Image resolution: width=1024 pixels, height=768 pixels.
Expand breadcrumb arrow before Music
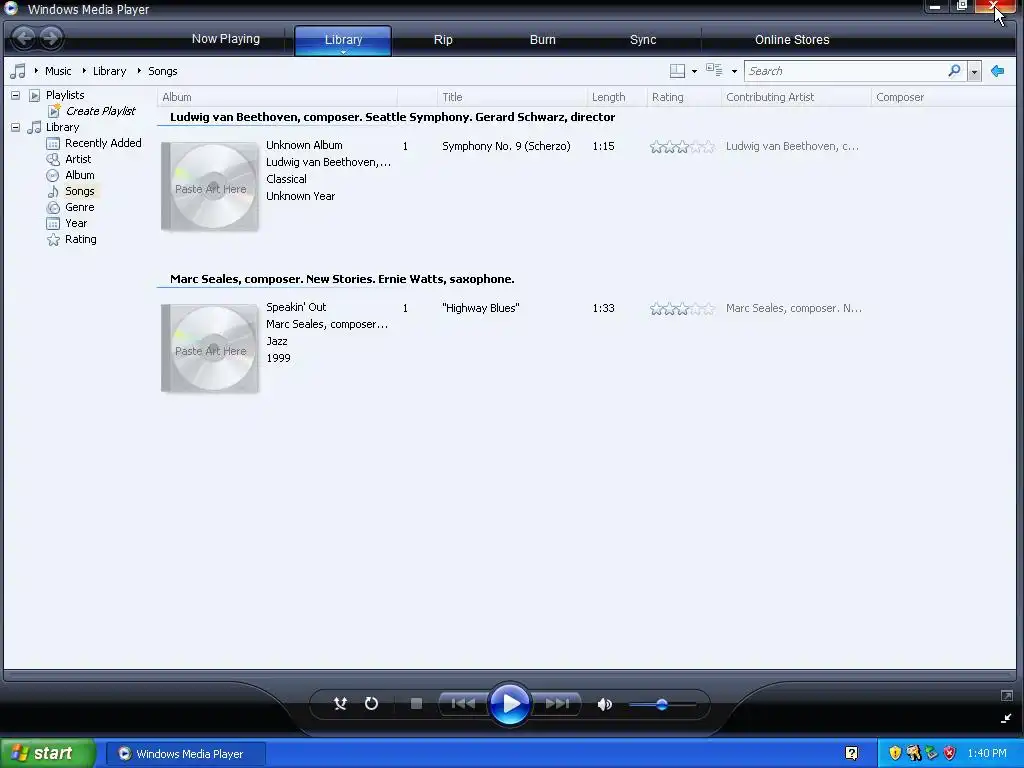tap(36, 71)
